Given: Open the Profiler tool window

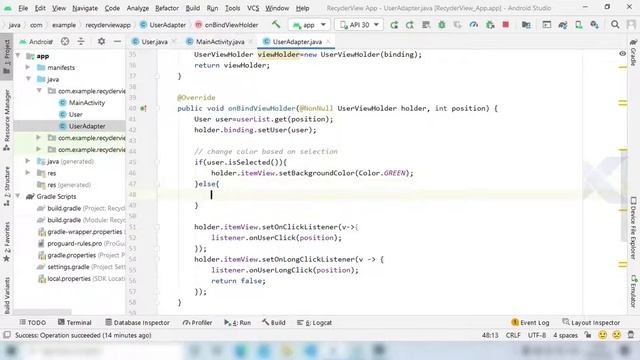Looking at the screenshot, I should tap(198, 322).
